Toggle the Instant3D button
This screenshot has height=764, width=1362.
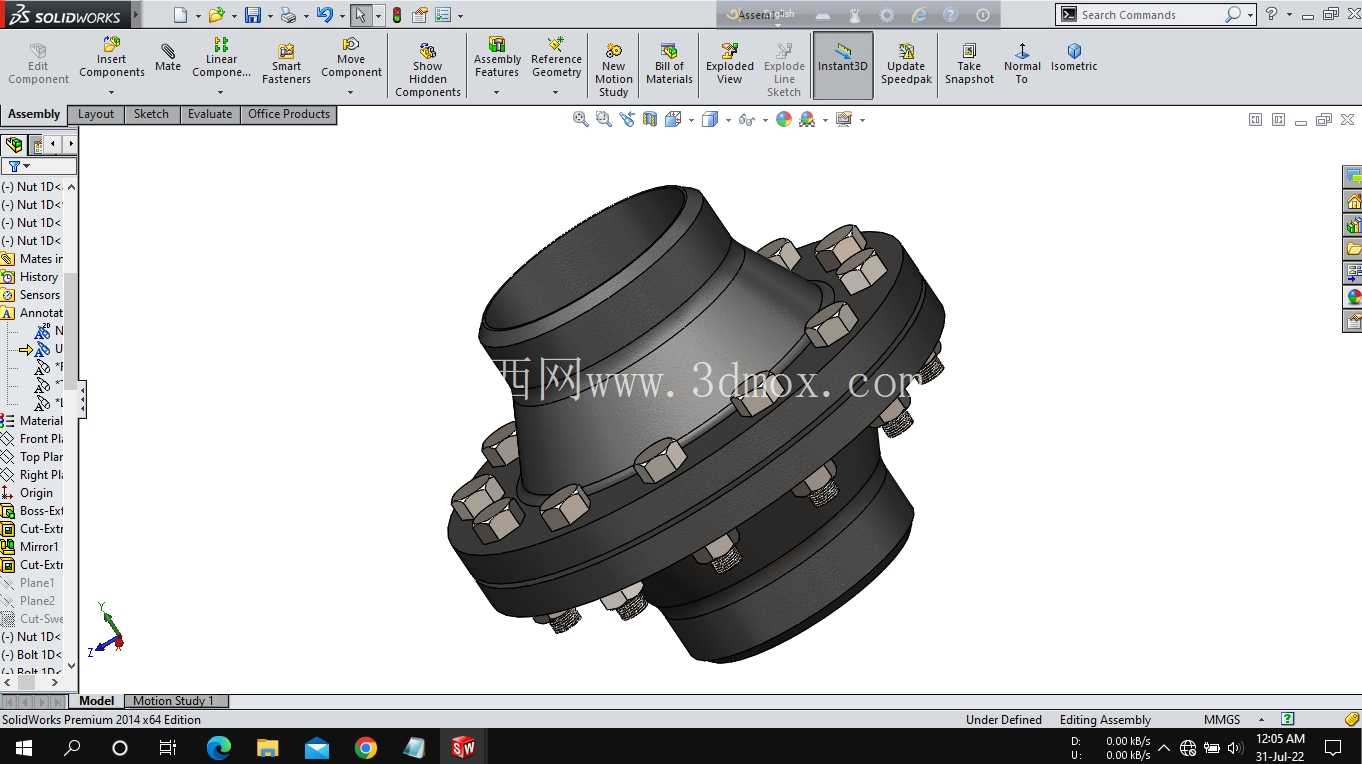tap(843, 65)
